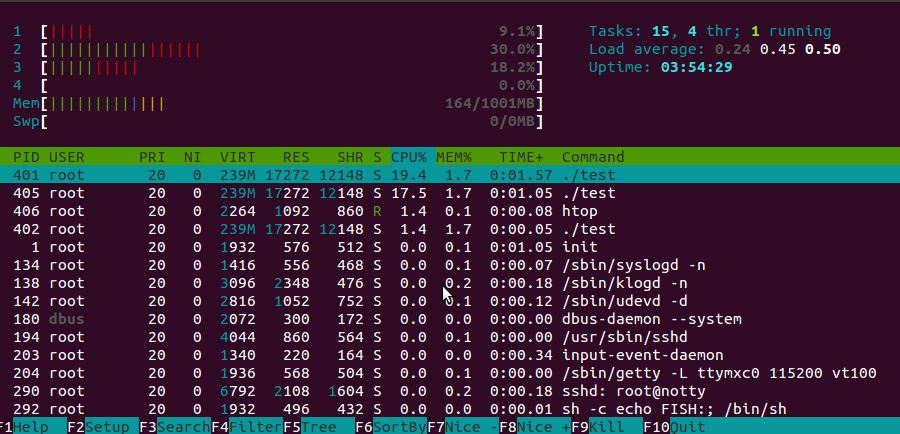This screenshot has width=900, height=434.
Task: Select the dbus-daemon --system process row
Action: 450,319
